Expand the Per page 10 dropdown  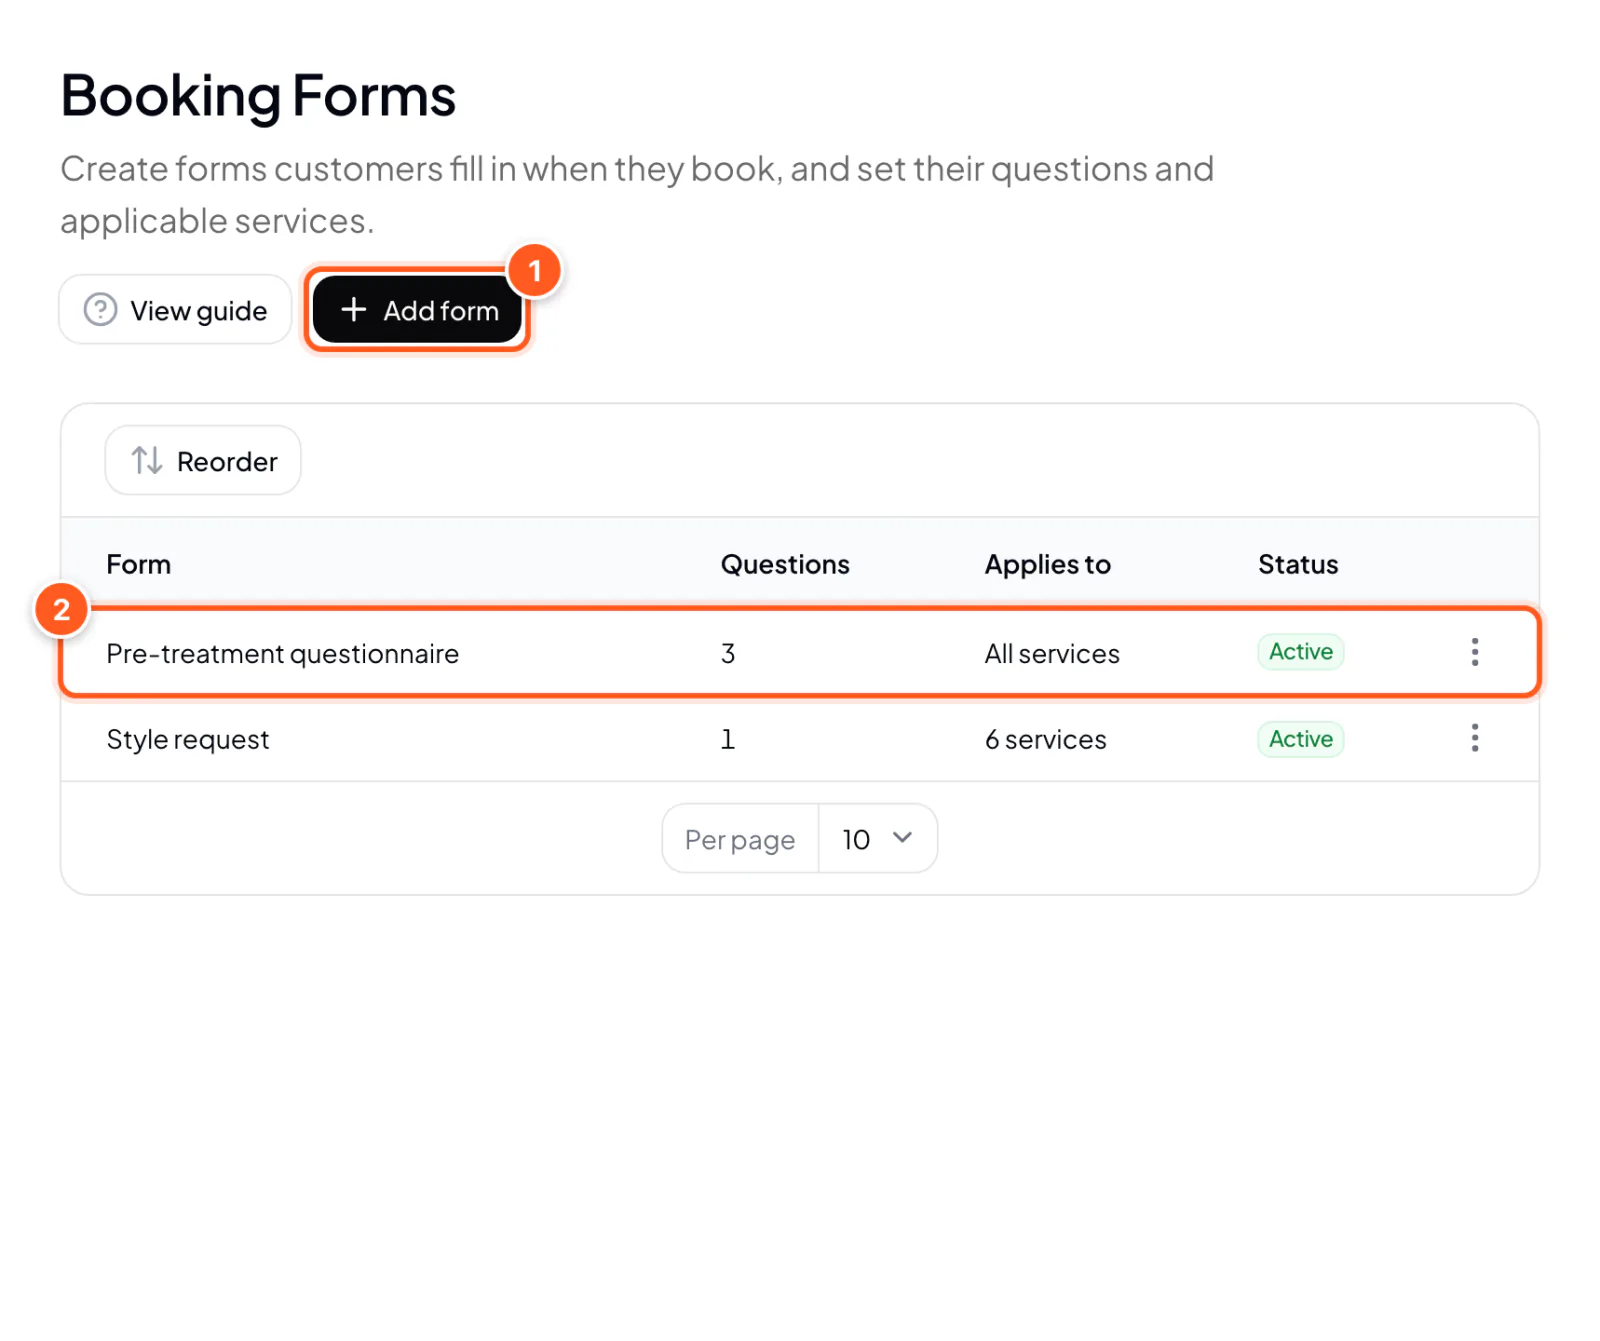tap(877, 838)
